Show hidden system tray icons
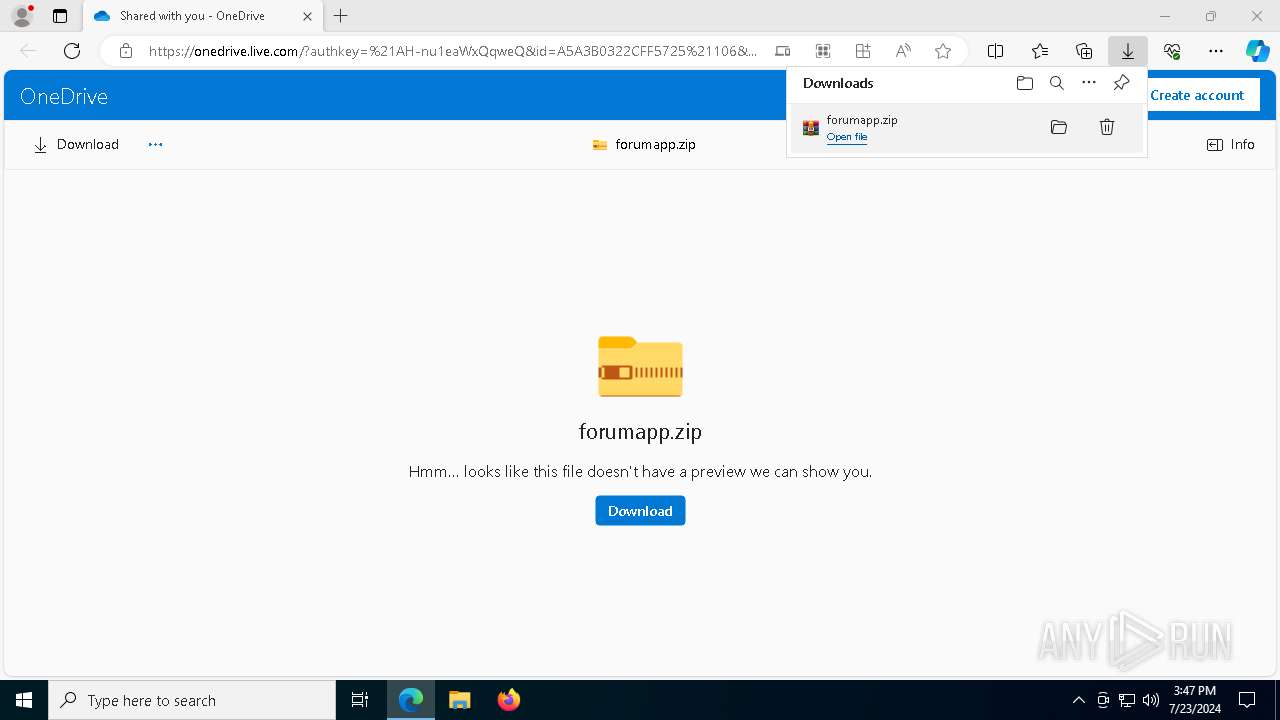The image size is (1280, 720). point(1078,700)
